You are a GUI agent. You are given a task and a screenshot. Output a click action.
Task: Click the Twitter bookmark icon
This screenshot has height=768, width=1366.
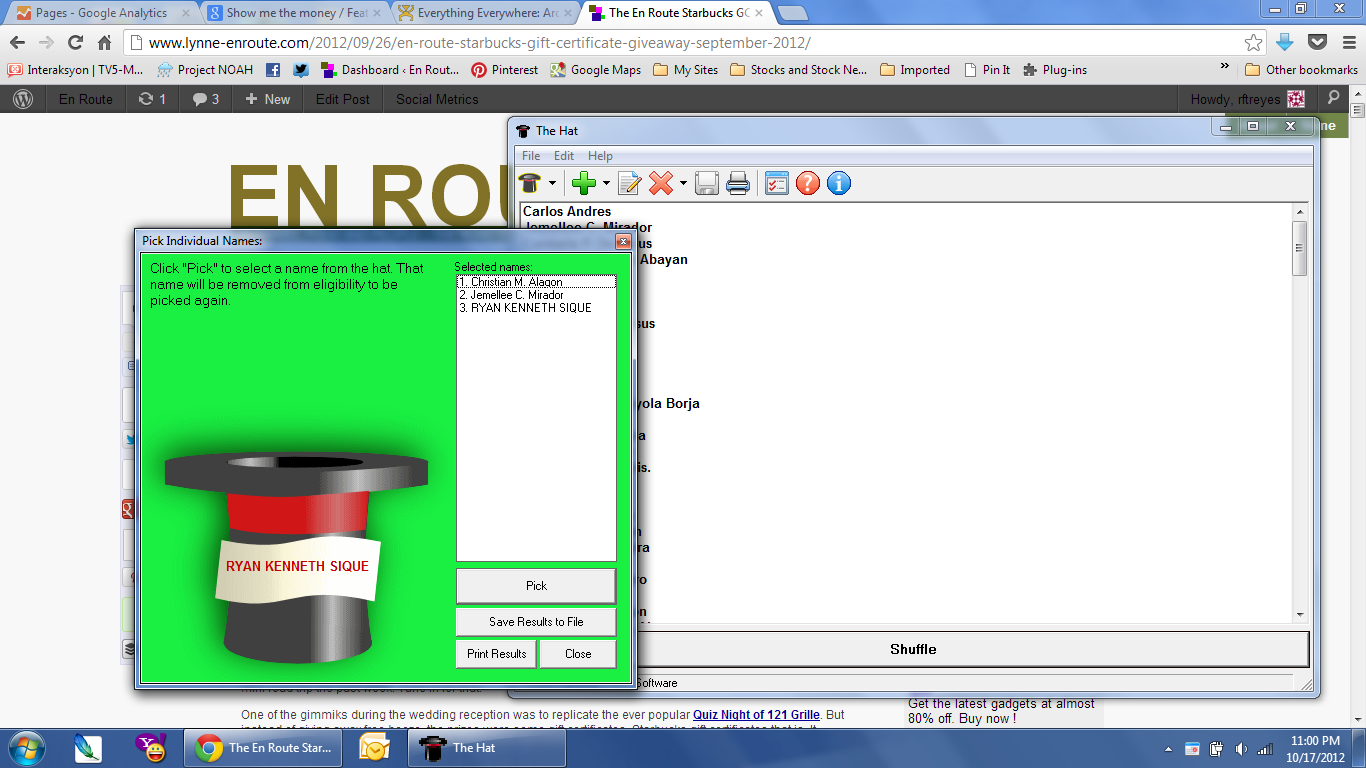[300, 70]
